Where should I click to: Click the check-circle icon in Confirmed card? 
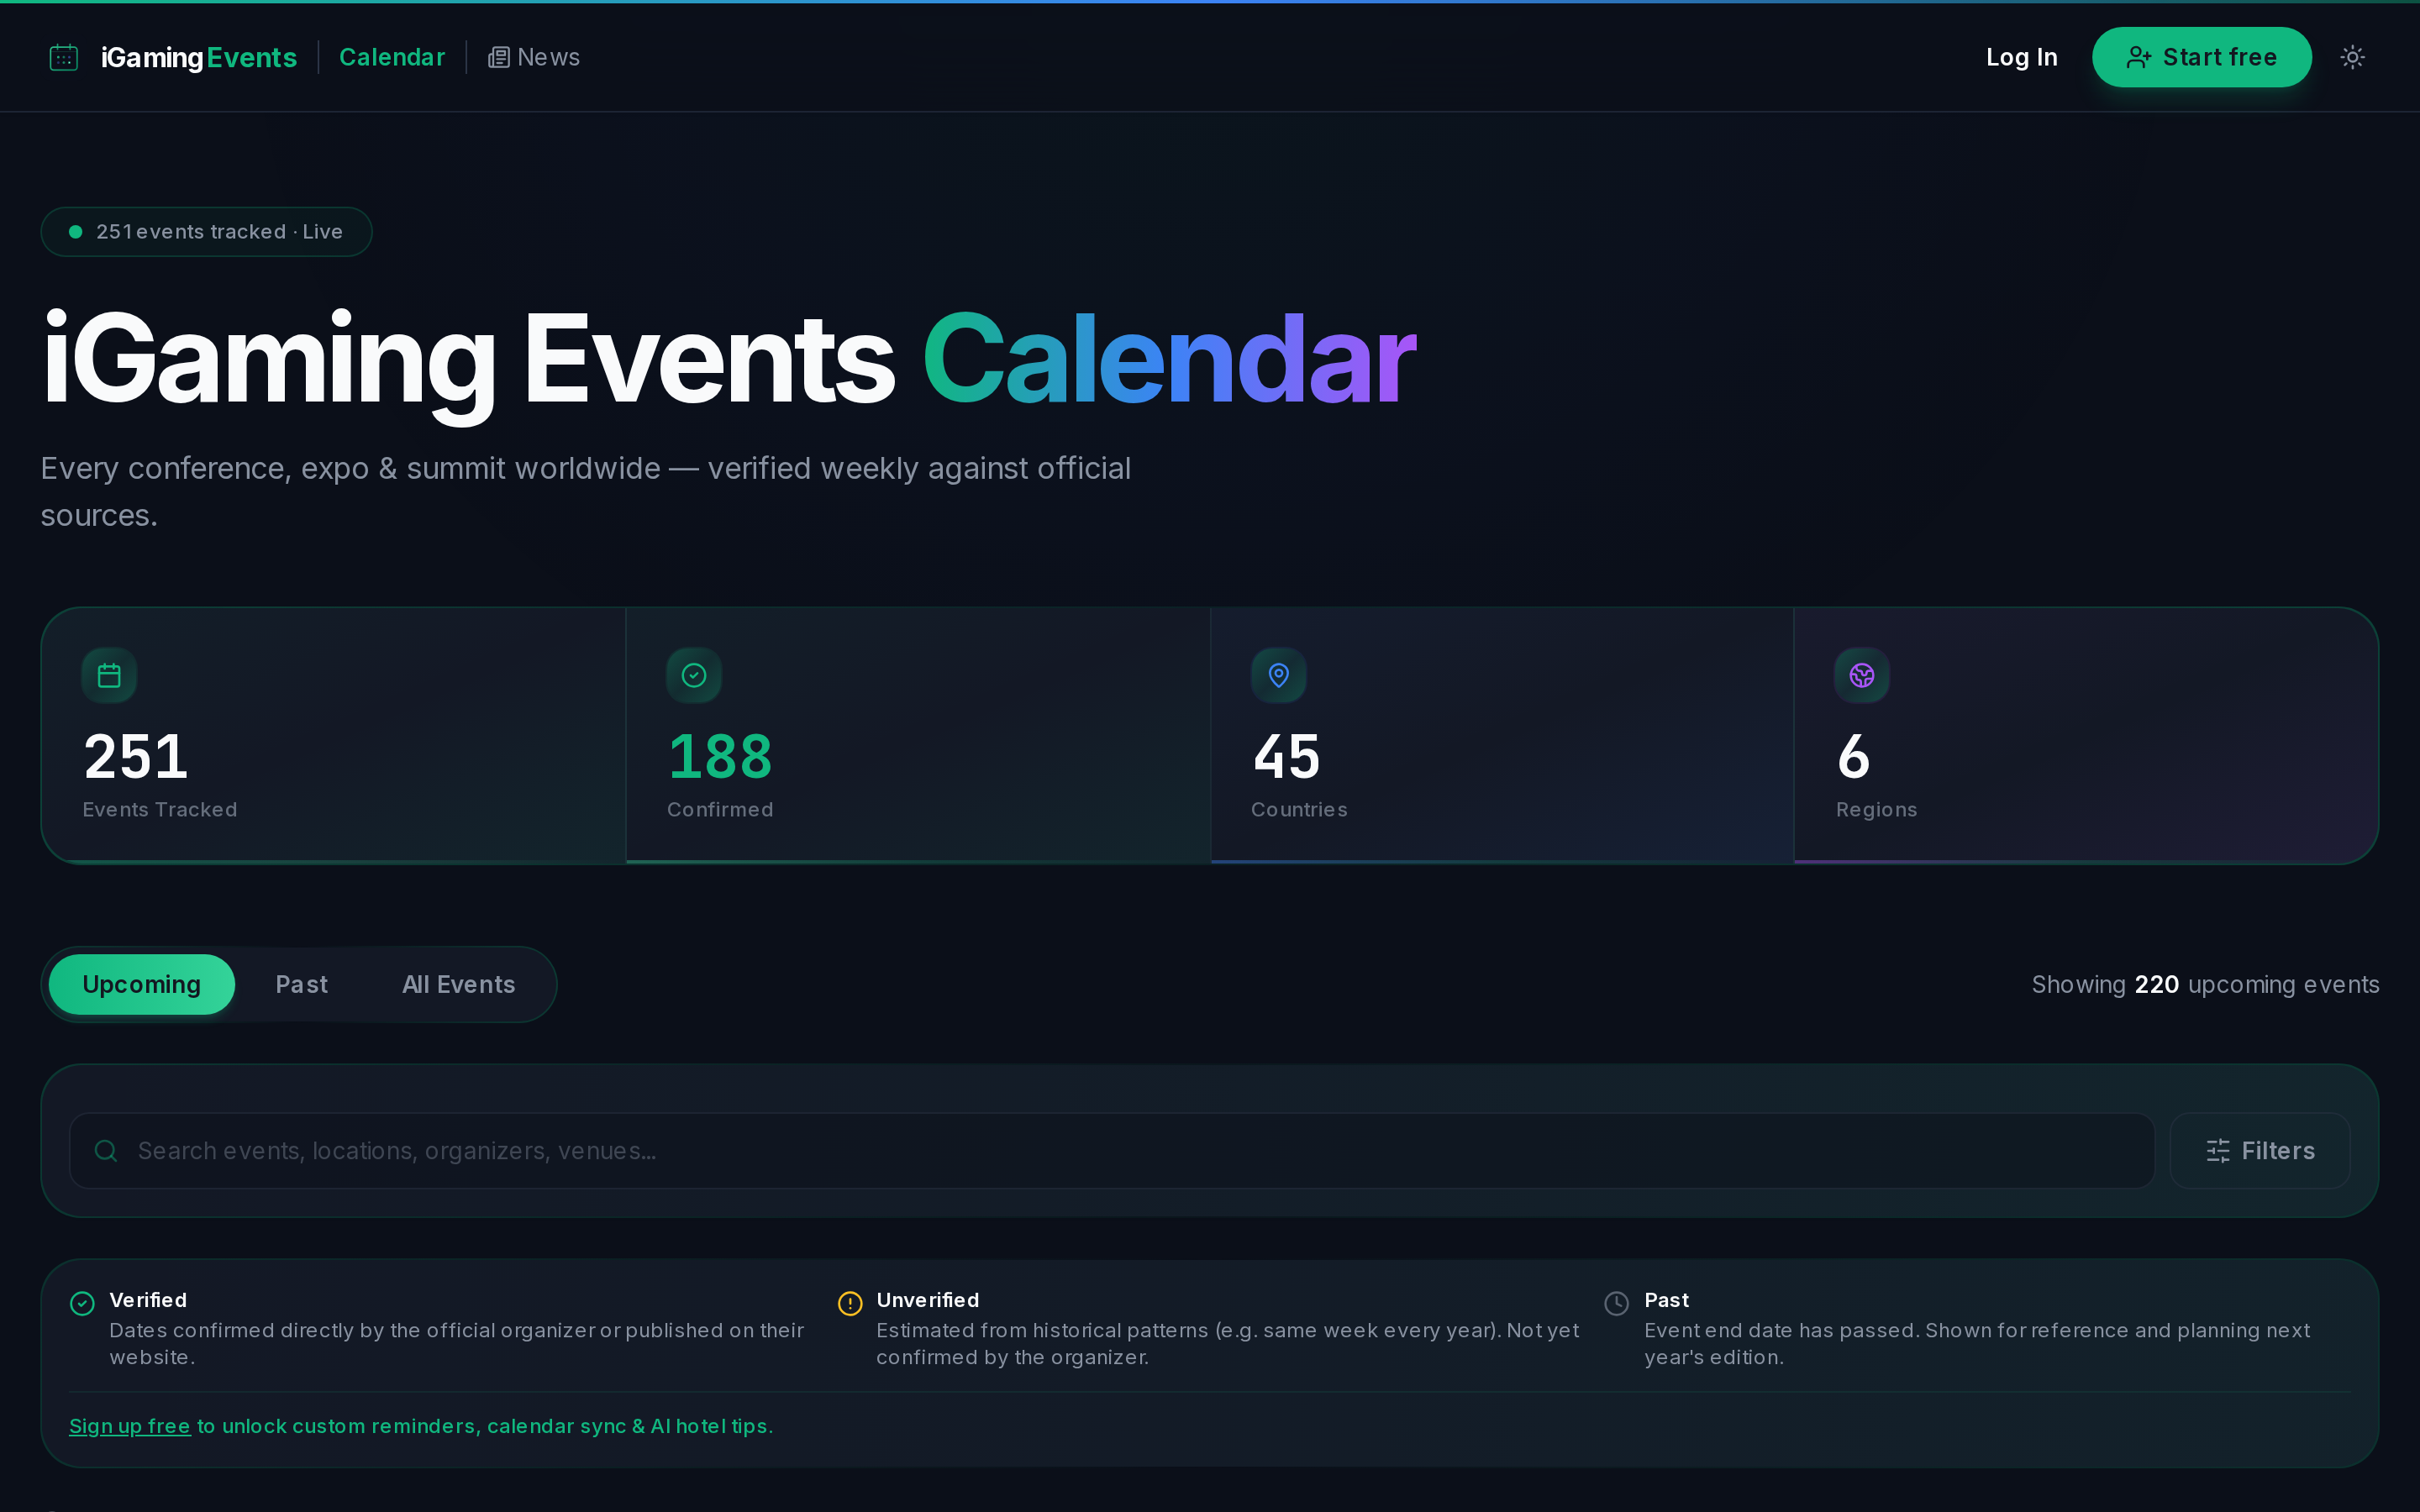pyautogui.click(x=694, y=675)
